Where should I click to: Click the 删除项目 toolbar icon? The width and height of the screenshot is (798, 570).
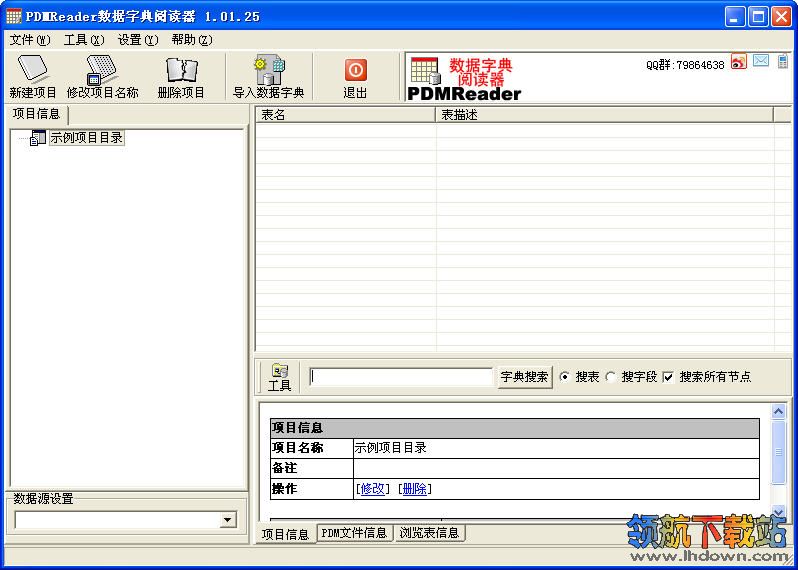(181, 70)
